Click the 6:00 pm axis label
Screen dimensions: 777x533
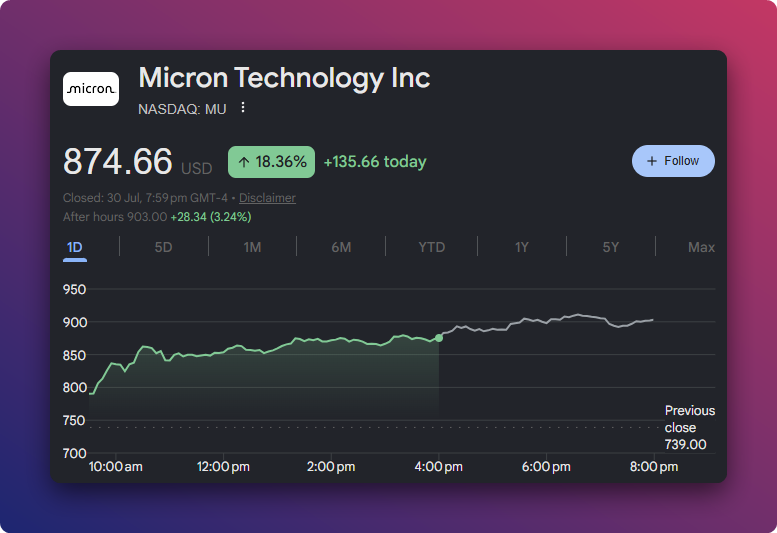tap(546, 467)
